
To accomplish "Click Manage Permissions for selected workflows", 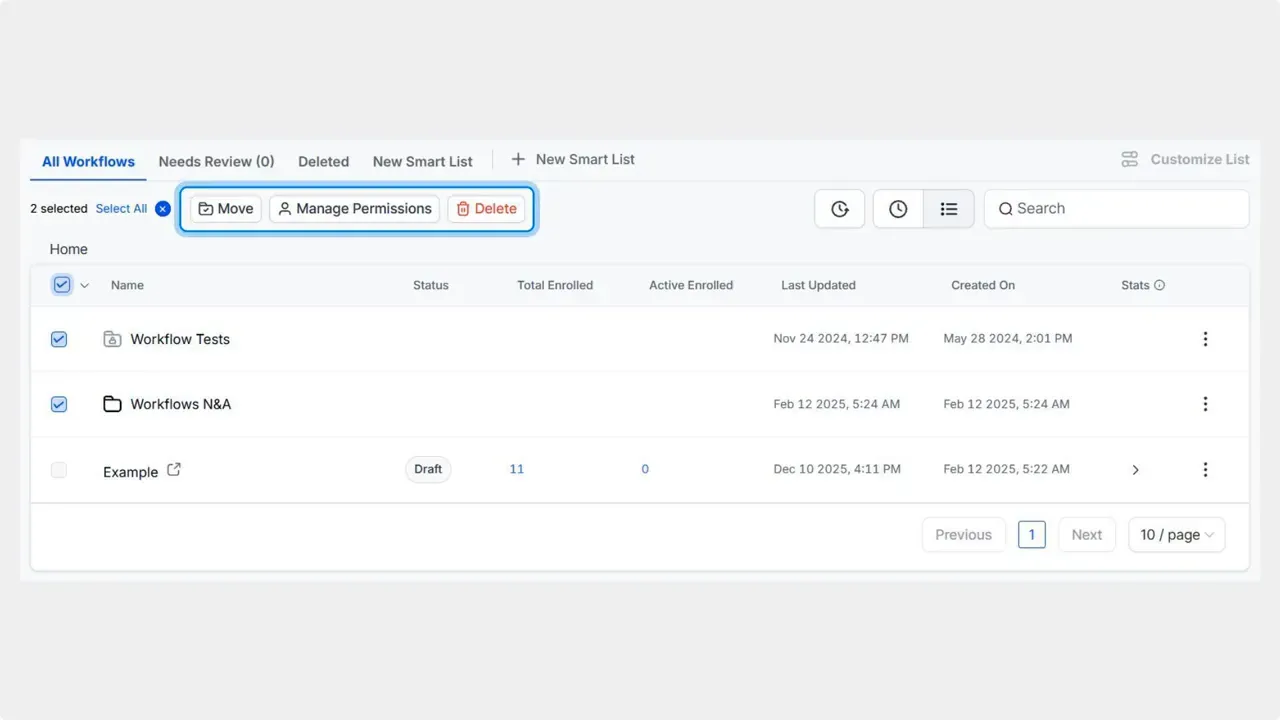I will 354,208.
